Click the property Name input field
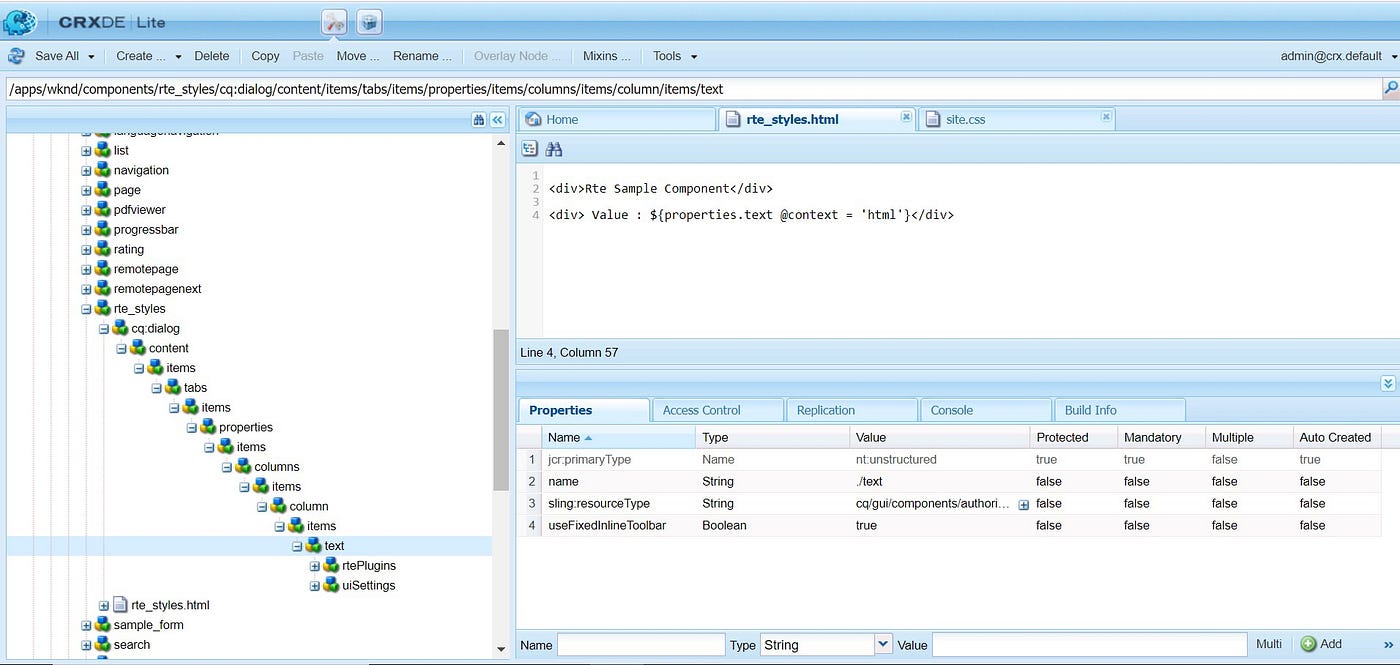The width and height of the screenshot is (1400, 665). 641,645
